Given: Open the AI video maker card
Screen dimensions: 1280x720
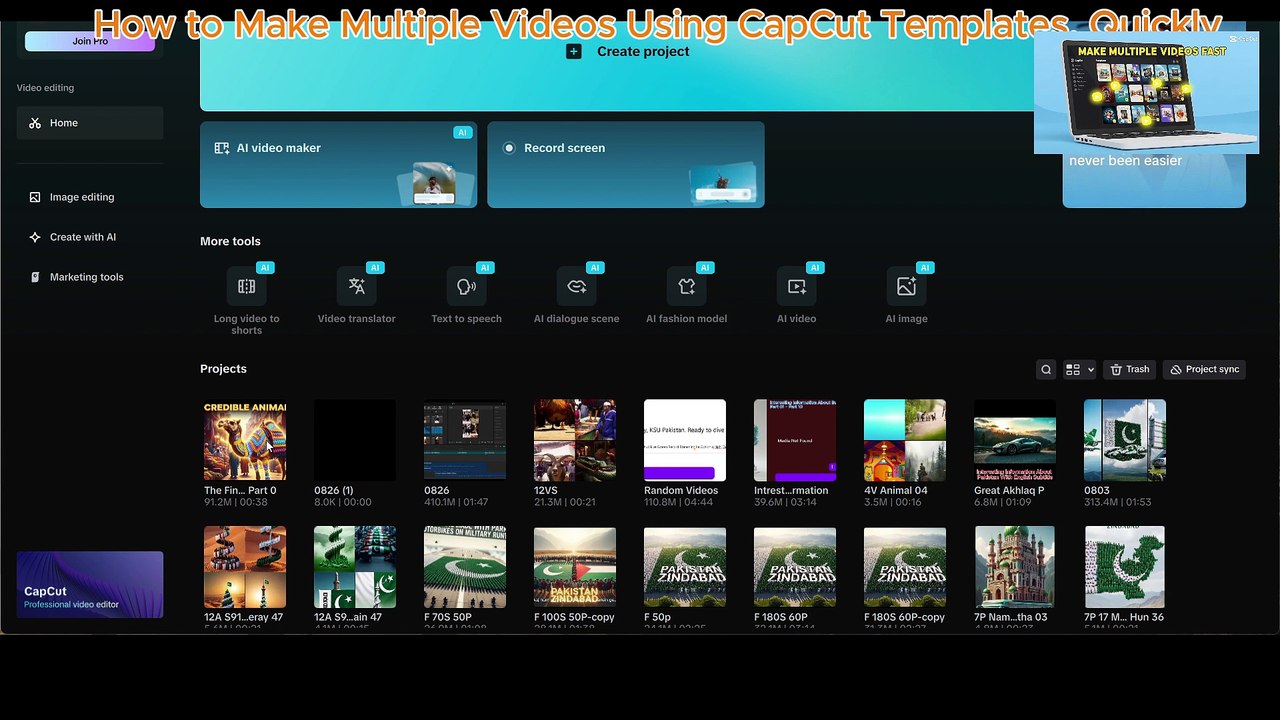Looking at the screenshot, I should (x=338, y=165).
